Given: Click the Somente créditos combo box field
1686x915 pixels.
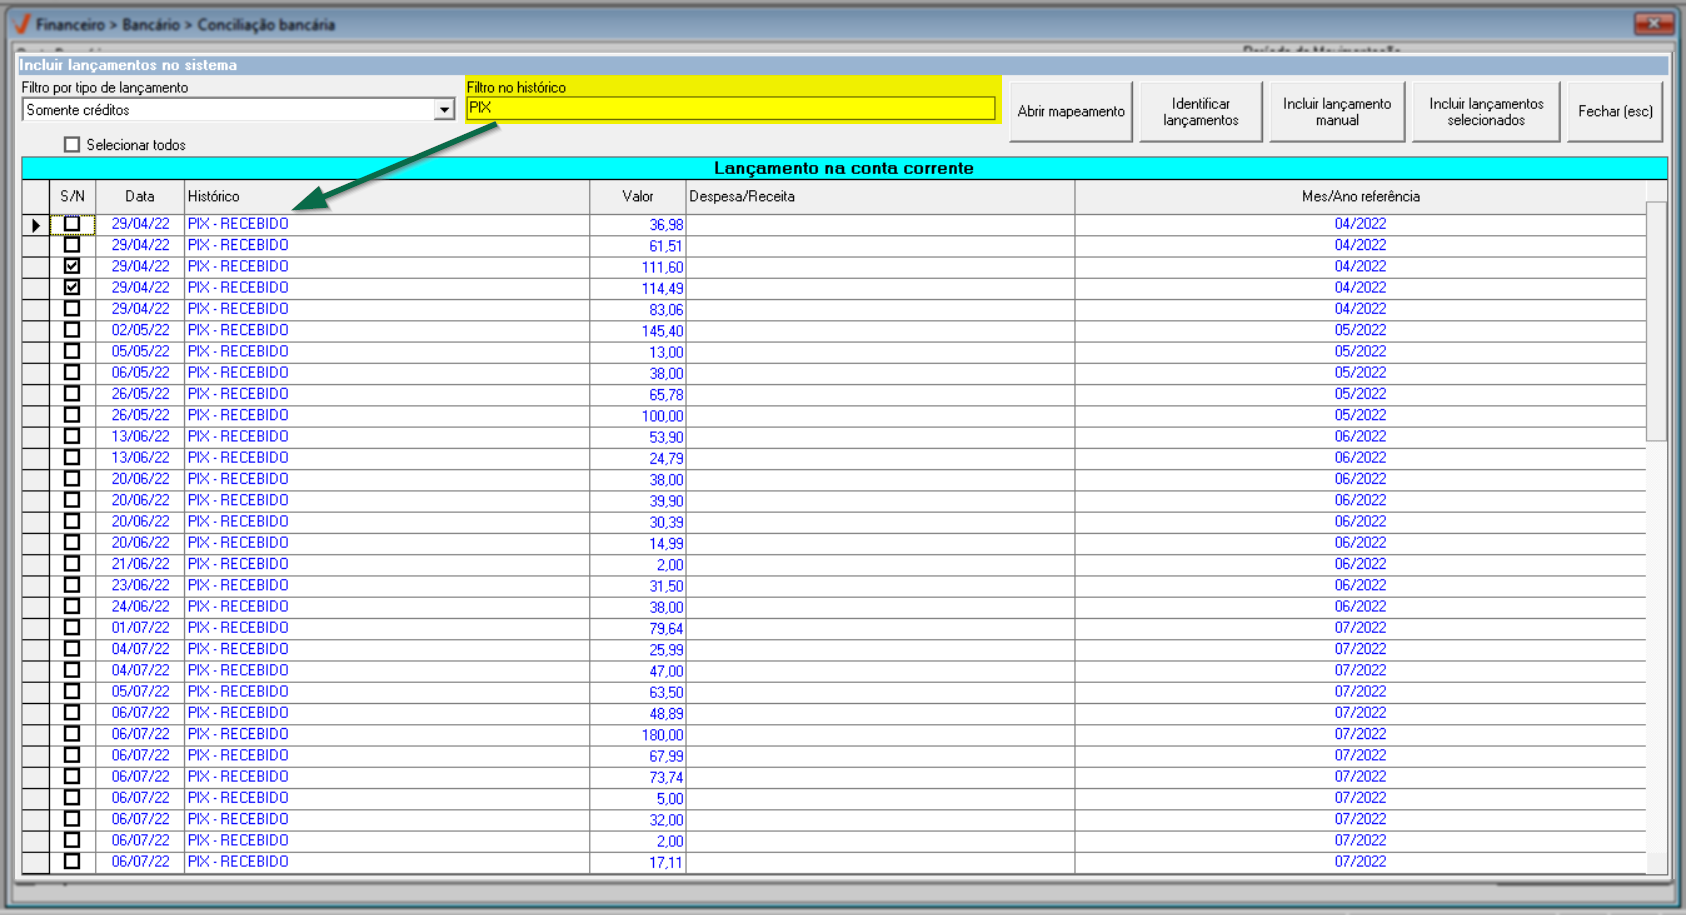Looking at the screenshot, I should [228, 110].
